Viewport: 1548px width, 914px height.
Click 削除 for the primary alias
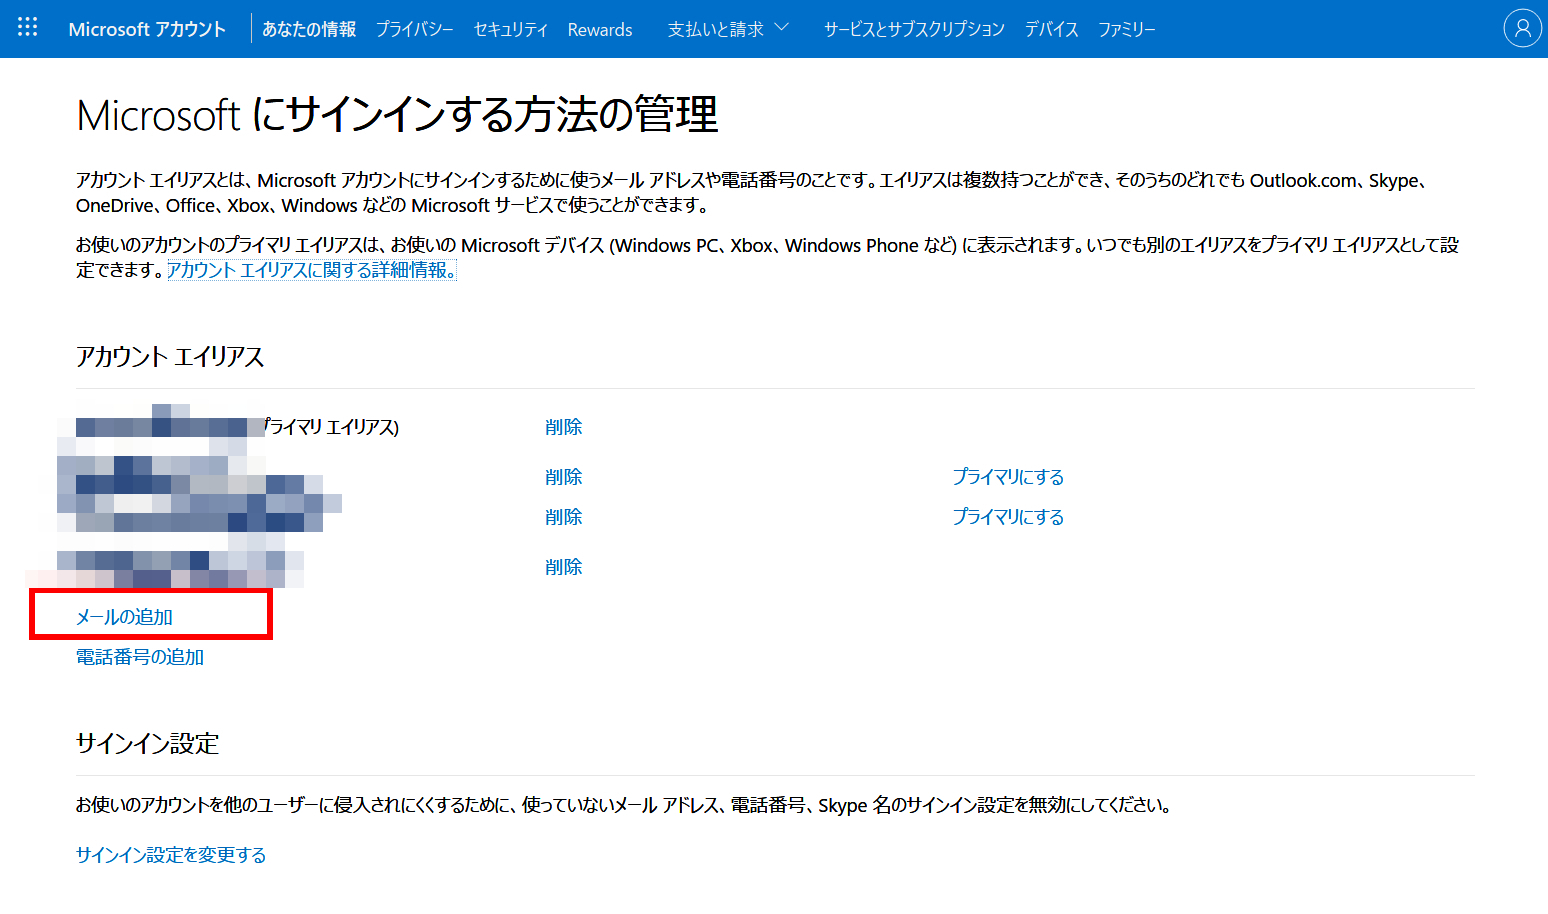563,427
